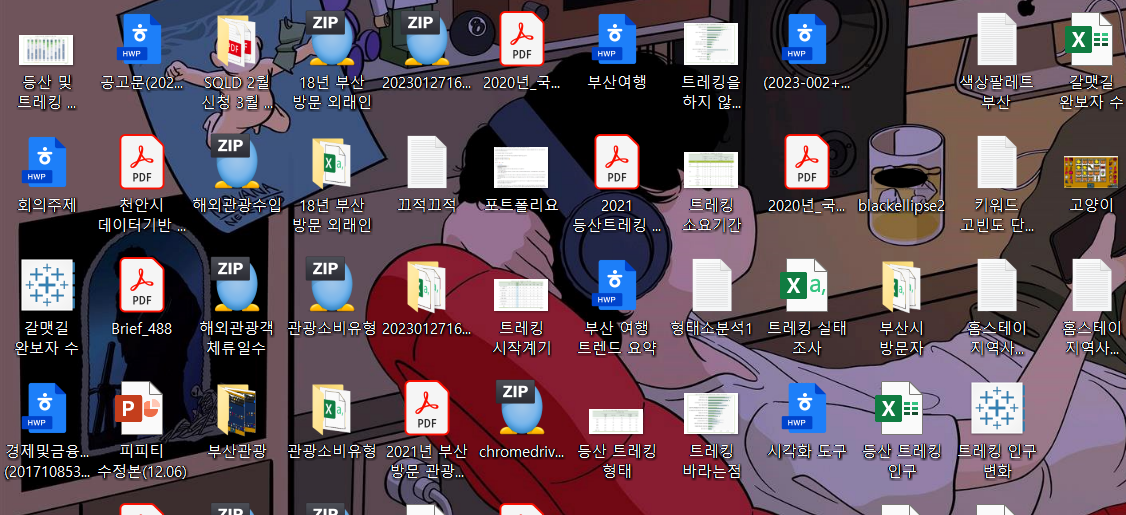Select the 등산 트레킹 인구 Excel file
The image size is (1126, 515).
coord(901,408)
